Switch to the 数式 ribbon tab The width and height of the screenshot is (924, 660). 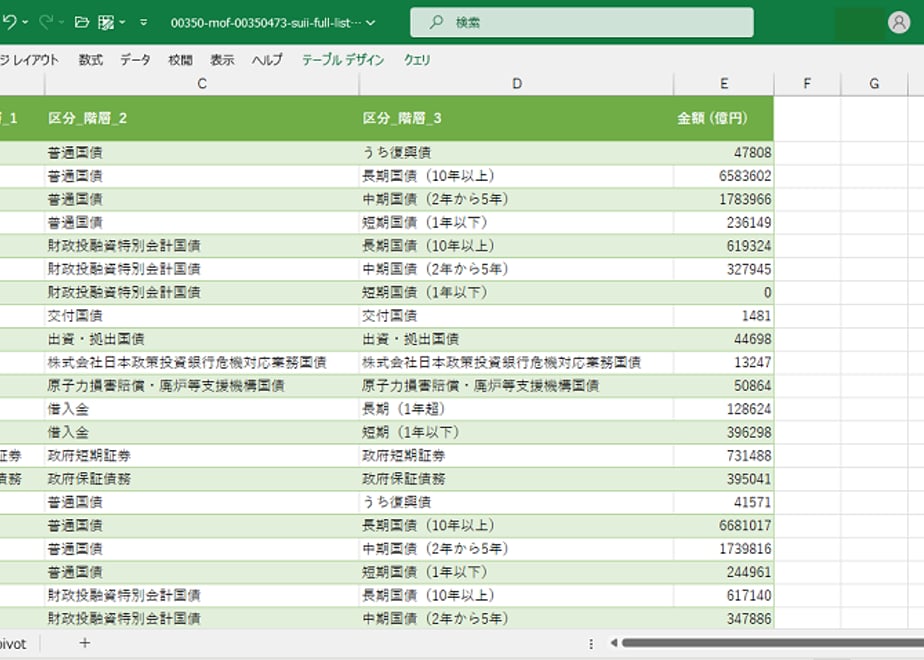click(91, 60)
